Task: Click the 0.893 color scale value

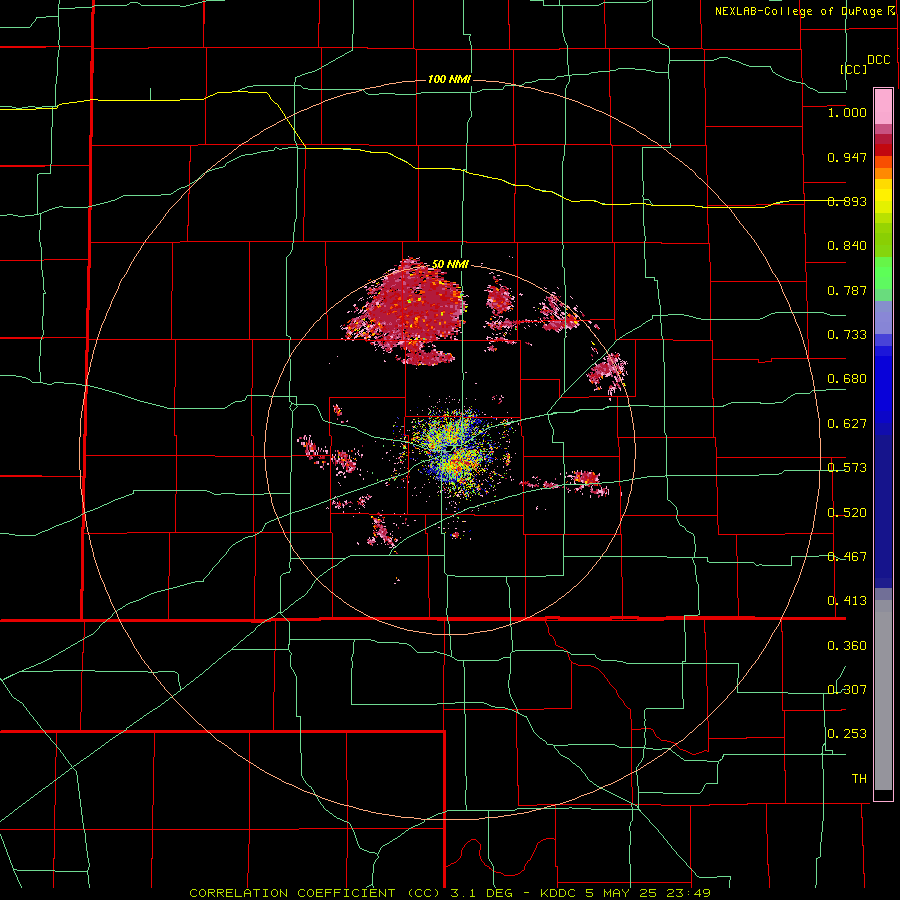Action: (x=847, y=201)
